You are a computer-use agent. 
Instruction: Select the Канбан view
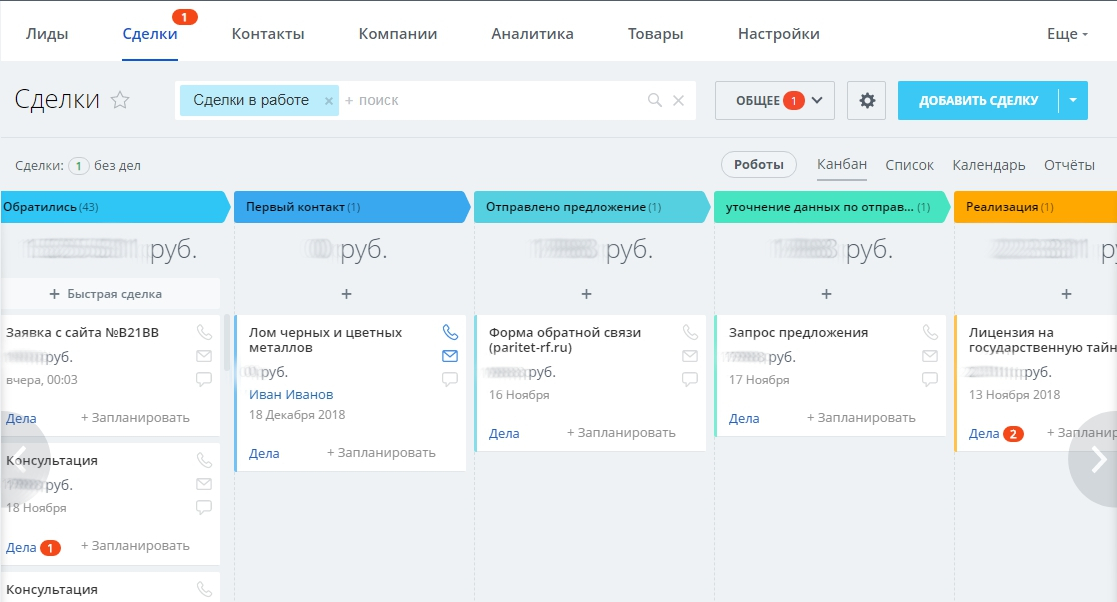(842, 165)
